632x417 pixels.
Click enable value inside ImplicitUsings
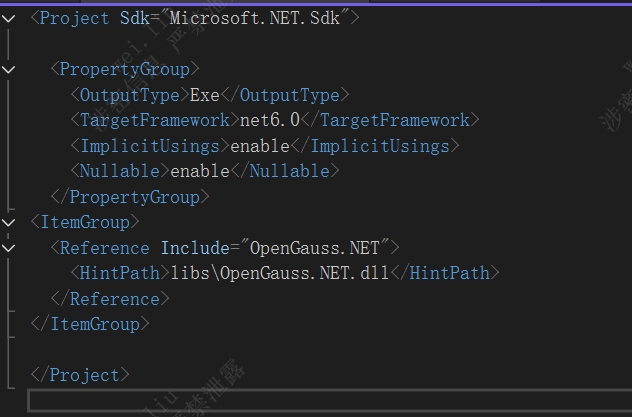tap(260, 146)
